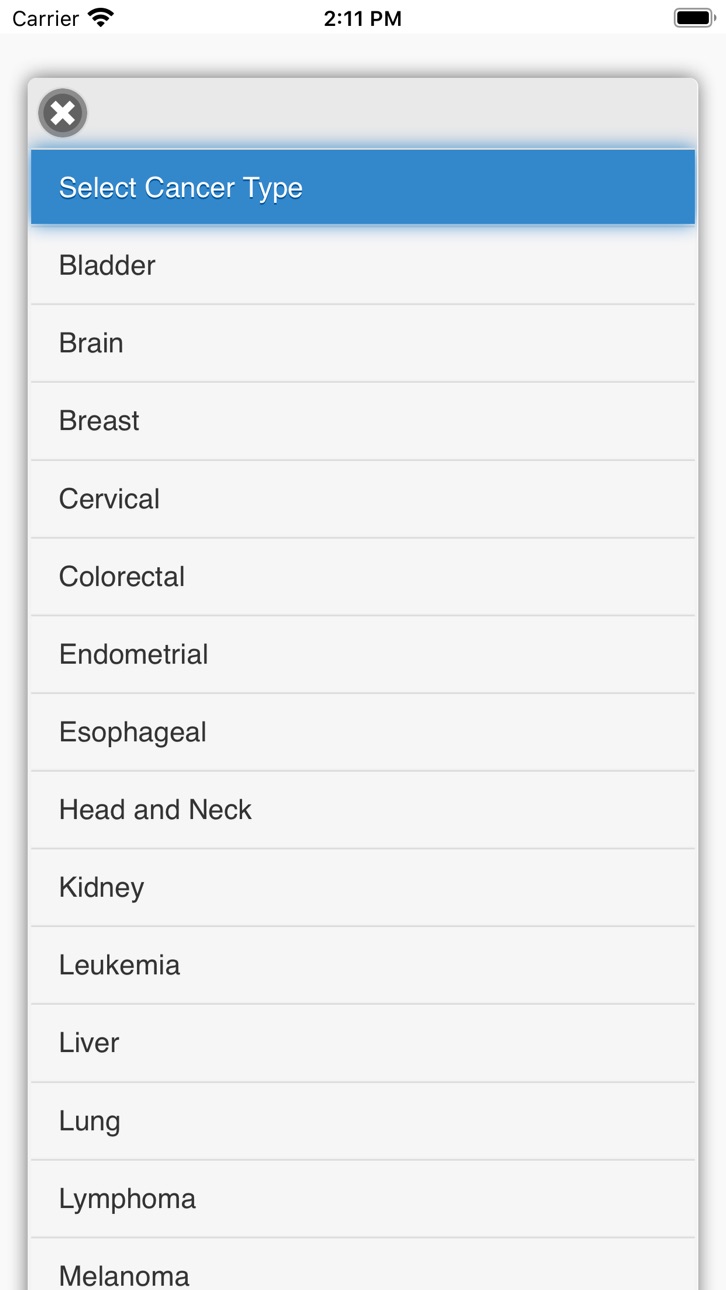
Task: Choose Liver cancer type
Action: pos(363,1043)
